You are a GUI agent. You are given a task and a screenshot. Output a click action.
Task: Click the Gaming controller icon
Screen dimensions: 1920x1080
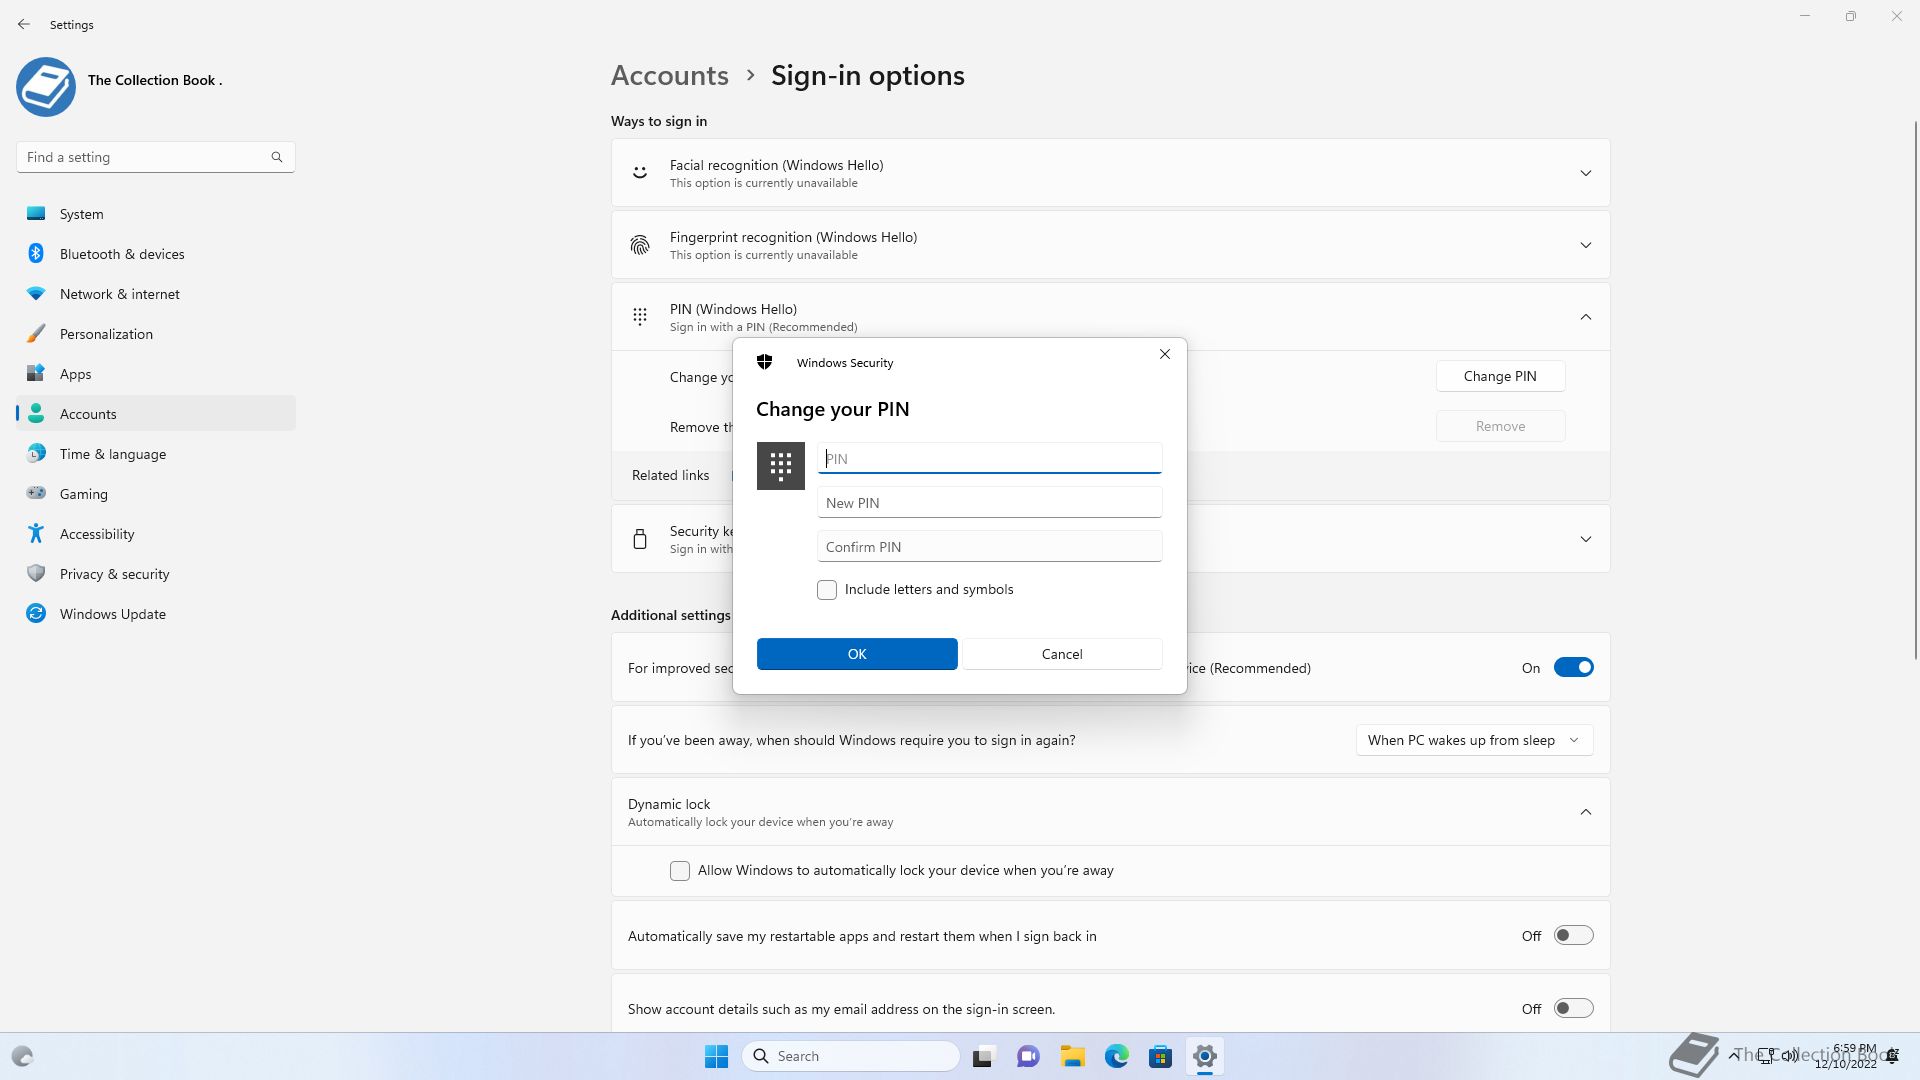tap(36, 493)
